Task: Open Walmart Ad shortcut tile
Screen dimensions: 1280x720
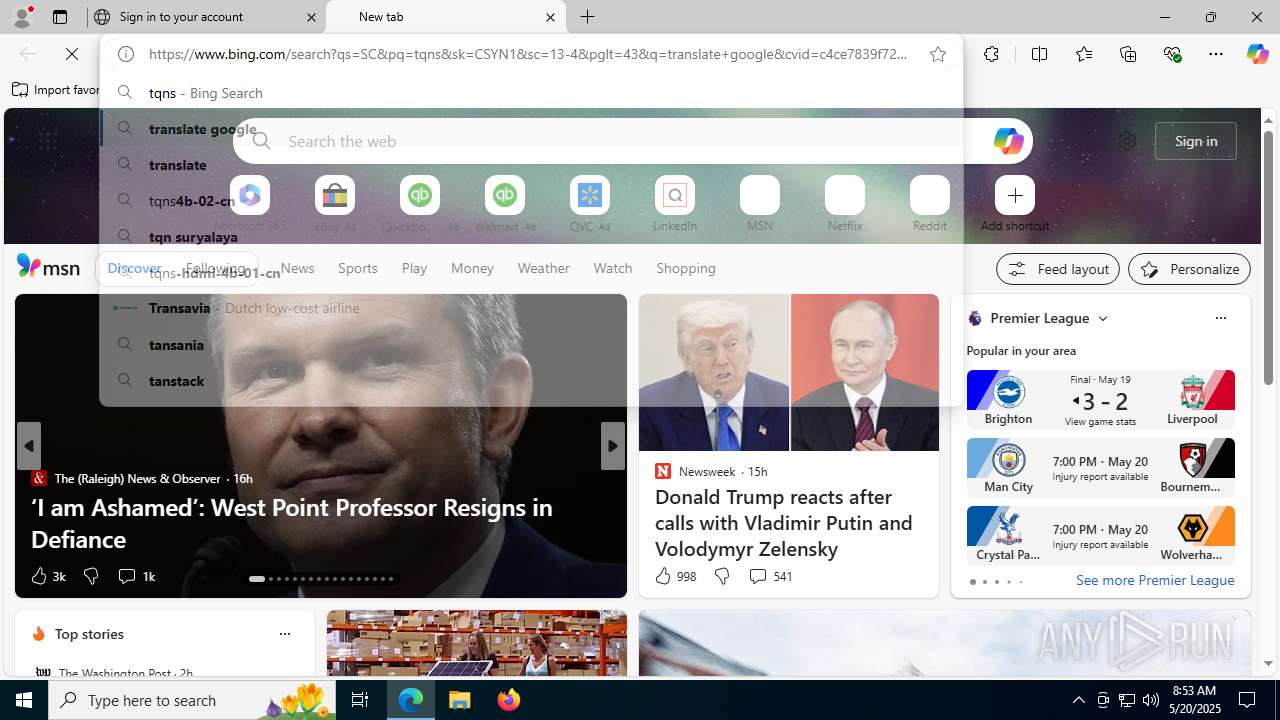Action: (505, 205)
